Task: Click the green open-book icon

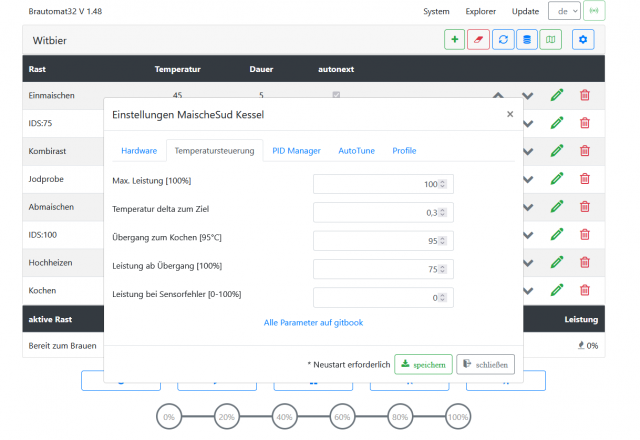Action: 551,40
